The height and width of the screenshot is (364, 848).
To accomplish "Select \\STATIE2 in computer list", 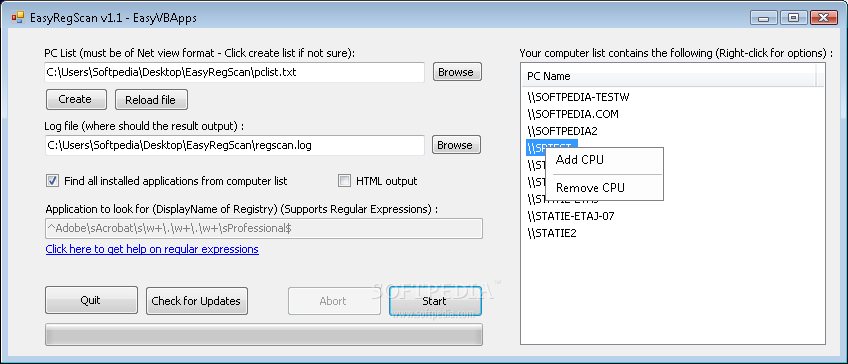I will pyautogui.click(x=552, y=233).
